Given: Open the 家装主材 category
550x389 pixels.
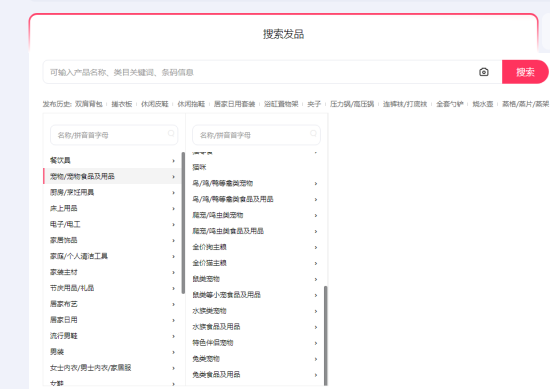Looking at the screenshot, I should tap(112, 272).
